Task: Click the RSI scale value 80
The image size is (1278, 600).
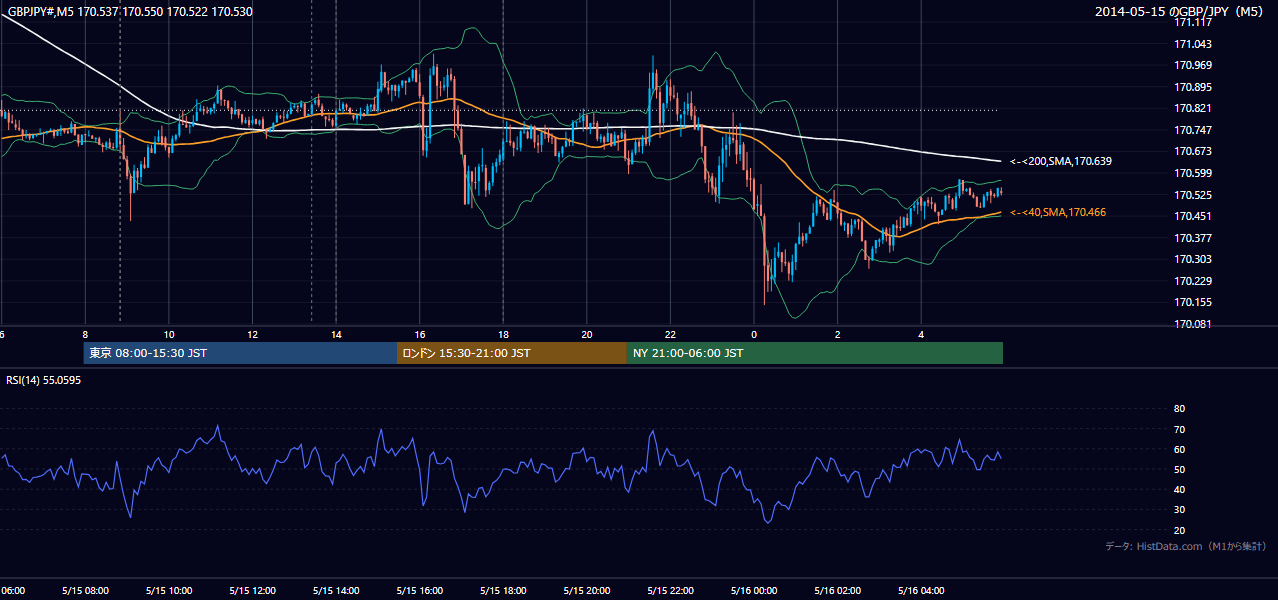Action: [1179, 409]
